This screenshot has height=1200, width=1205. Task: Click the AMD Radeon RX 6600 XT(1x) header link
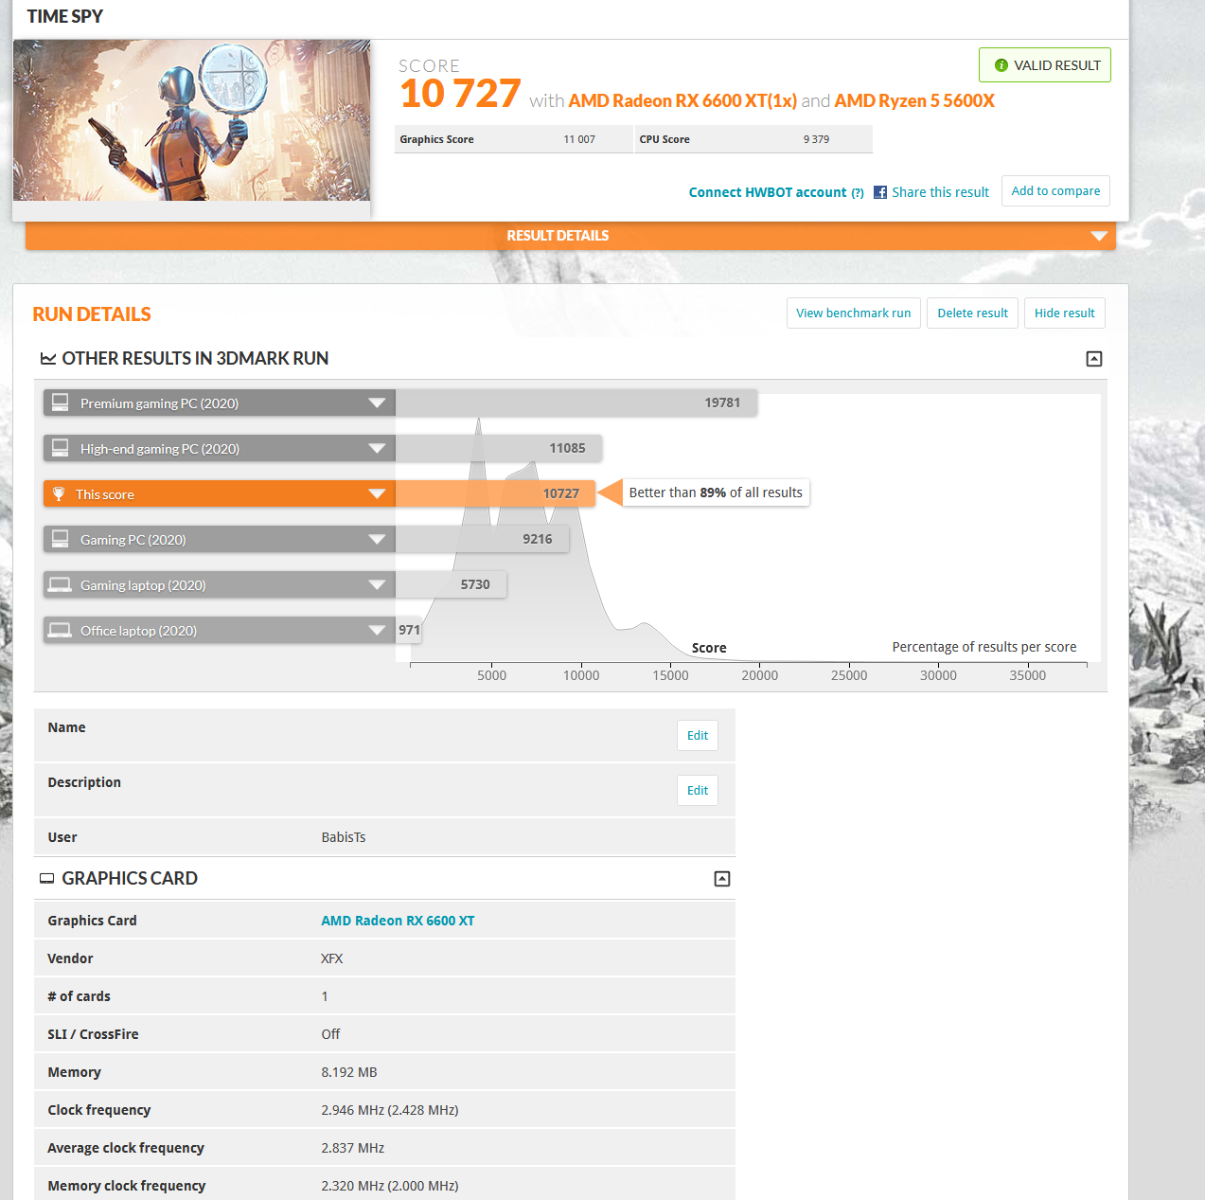point(683,101)
